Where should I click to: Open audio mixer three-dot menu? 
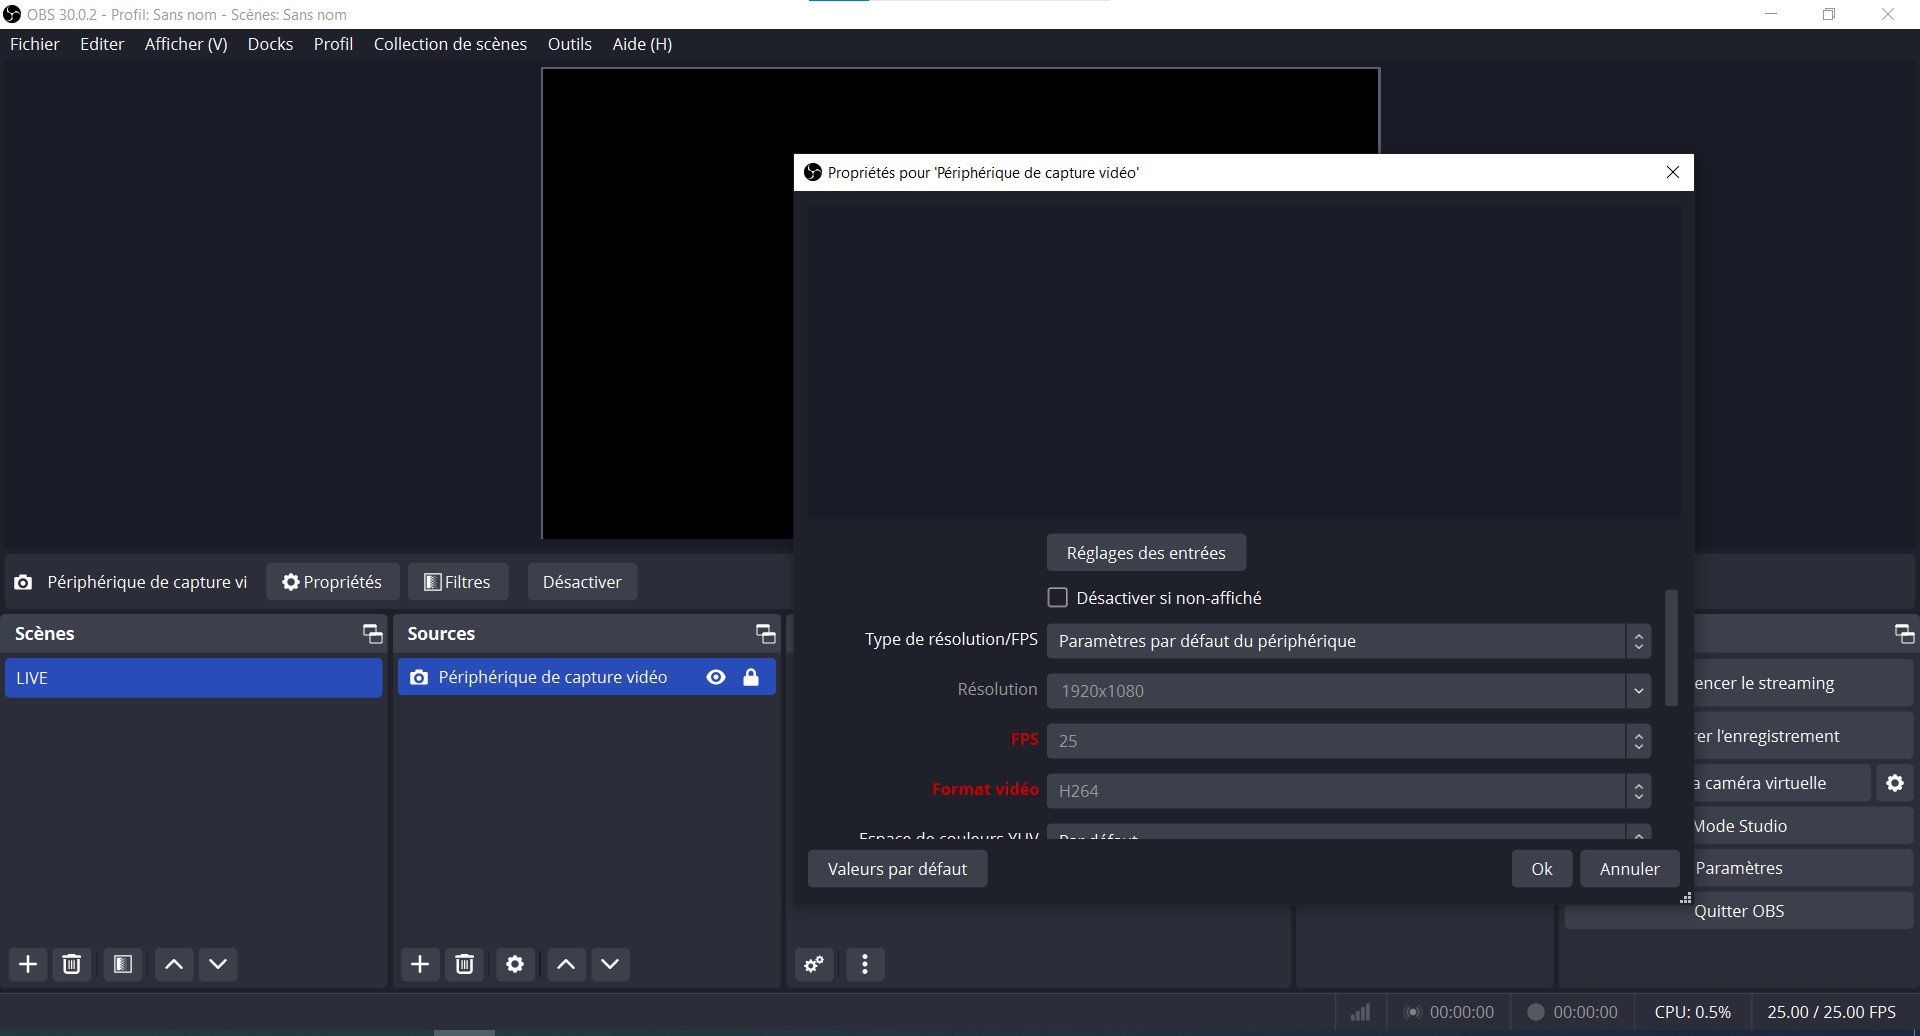865,964
